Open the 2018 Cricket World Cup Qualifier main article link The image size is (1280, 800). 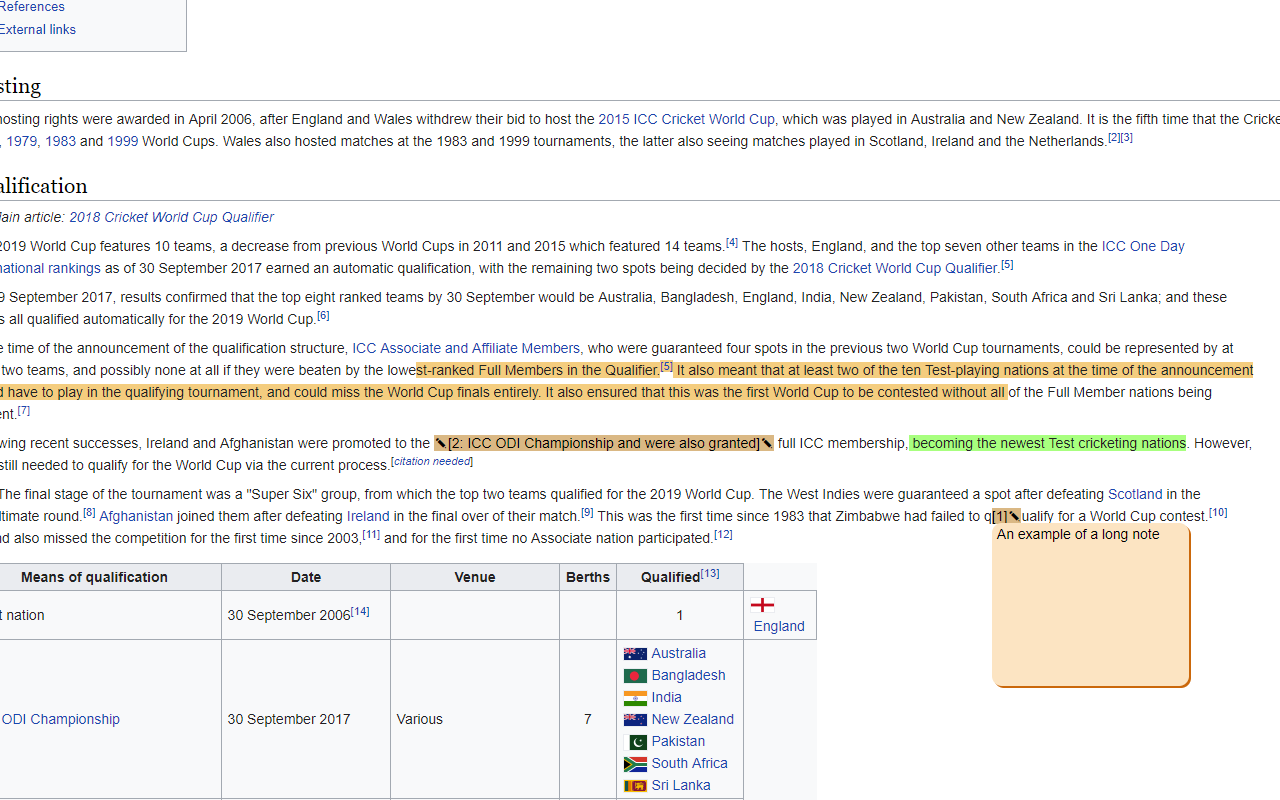pos(171,217)
